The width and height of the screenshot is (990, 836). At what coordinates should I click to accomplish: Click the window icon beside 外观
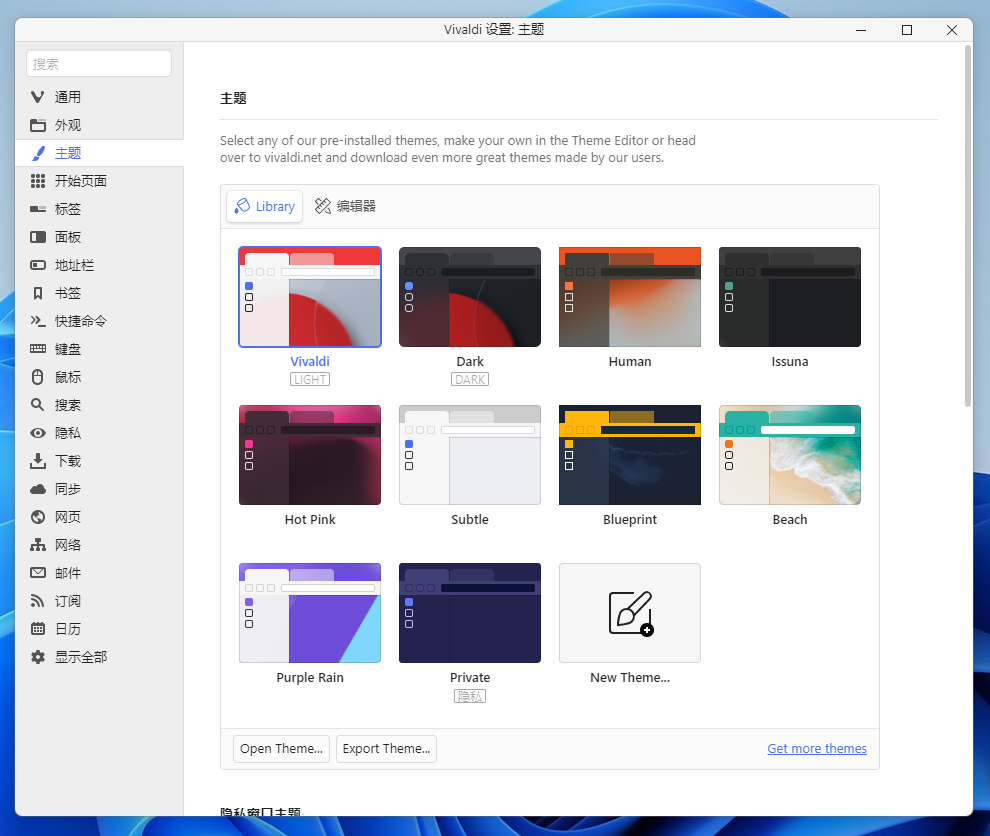pyautogui.click(x=38, y=125)
